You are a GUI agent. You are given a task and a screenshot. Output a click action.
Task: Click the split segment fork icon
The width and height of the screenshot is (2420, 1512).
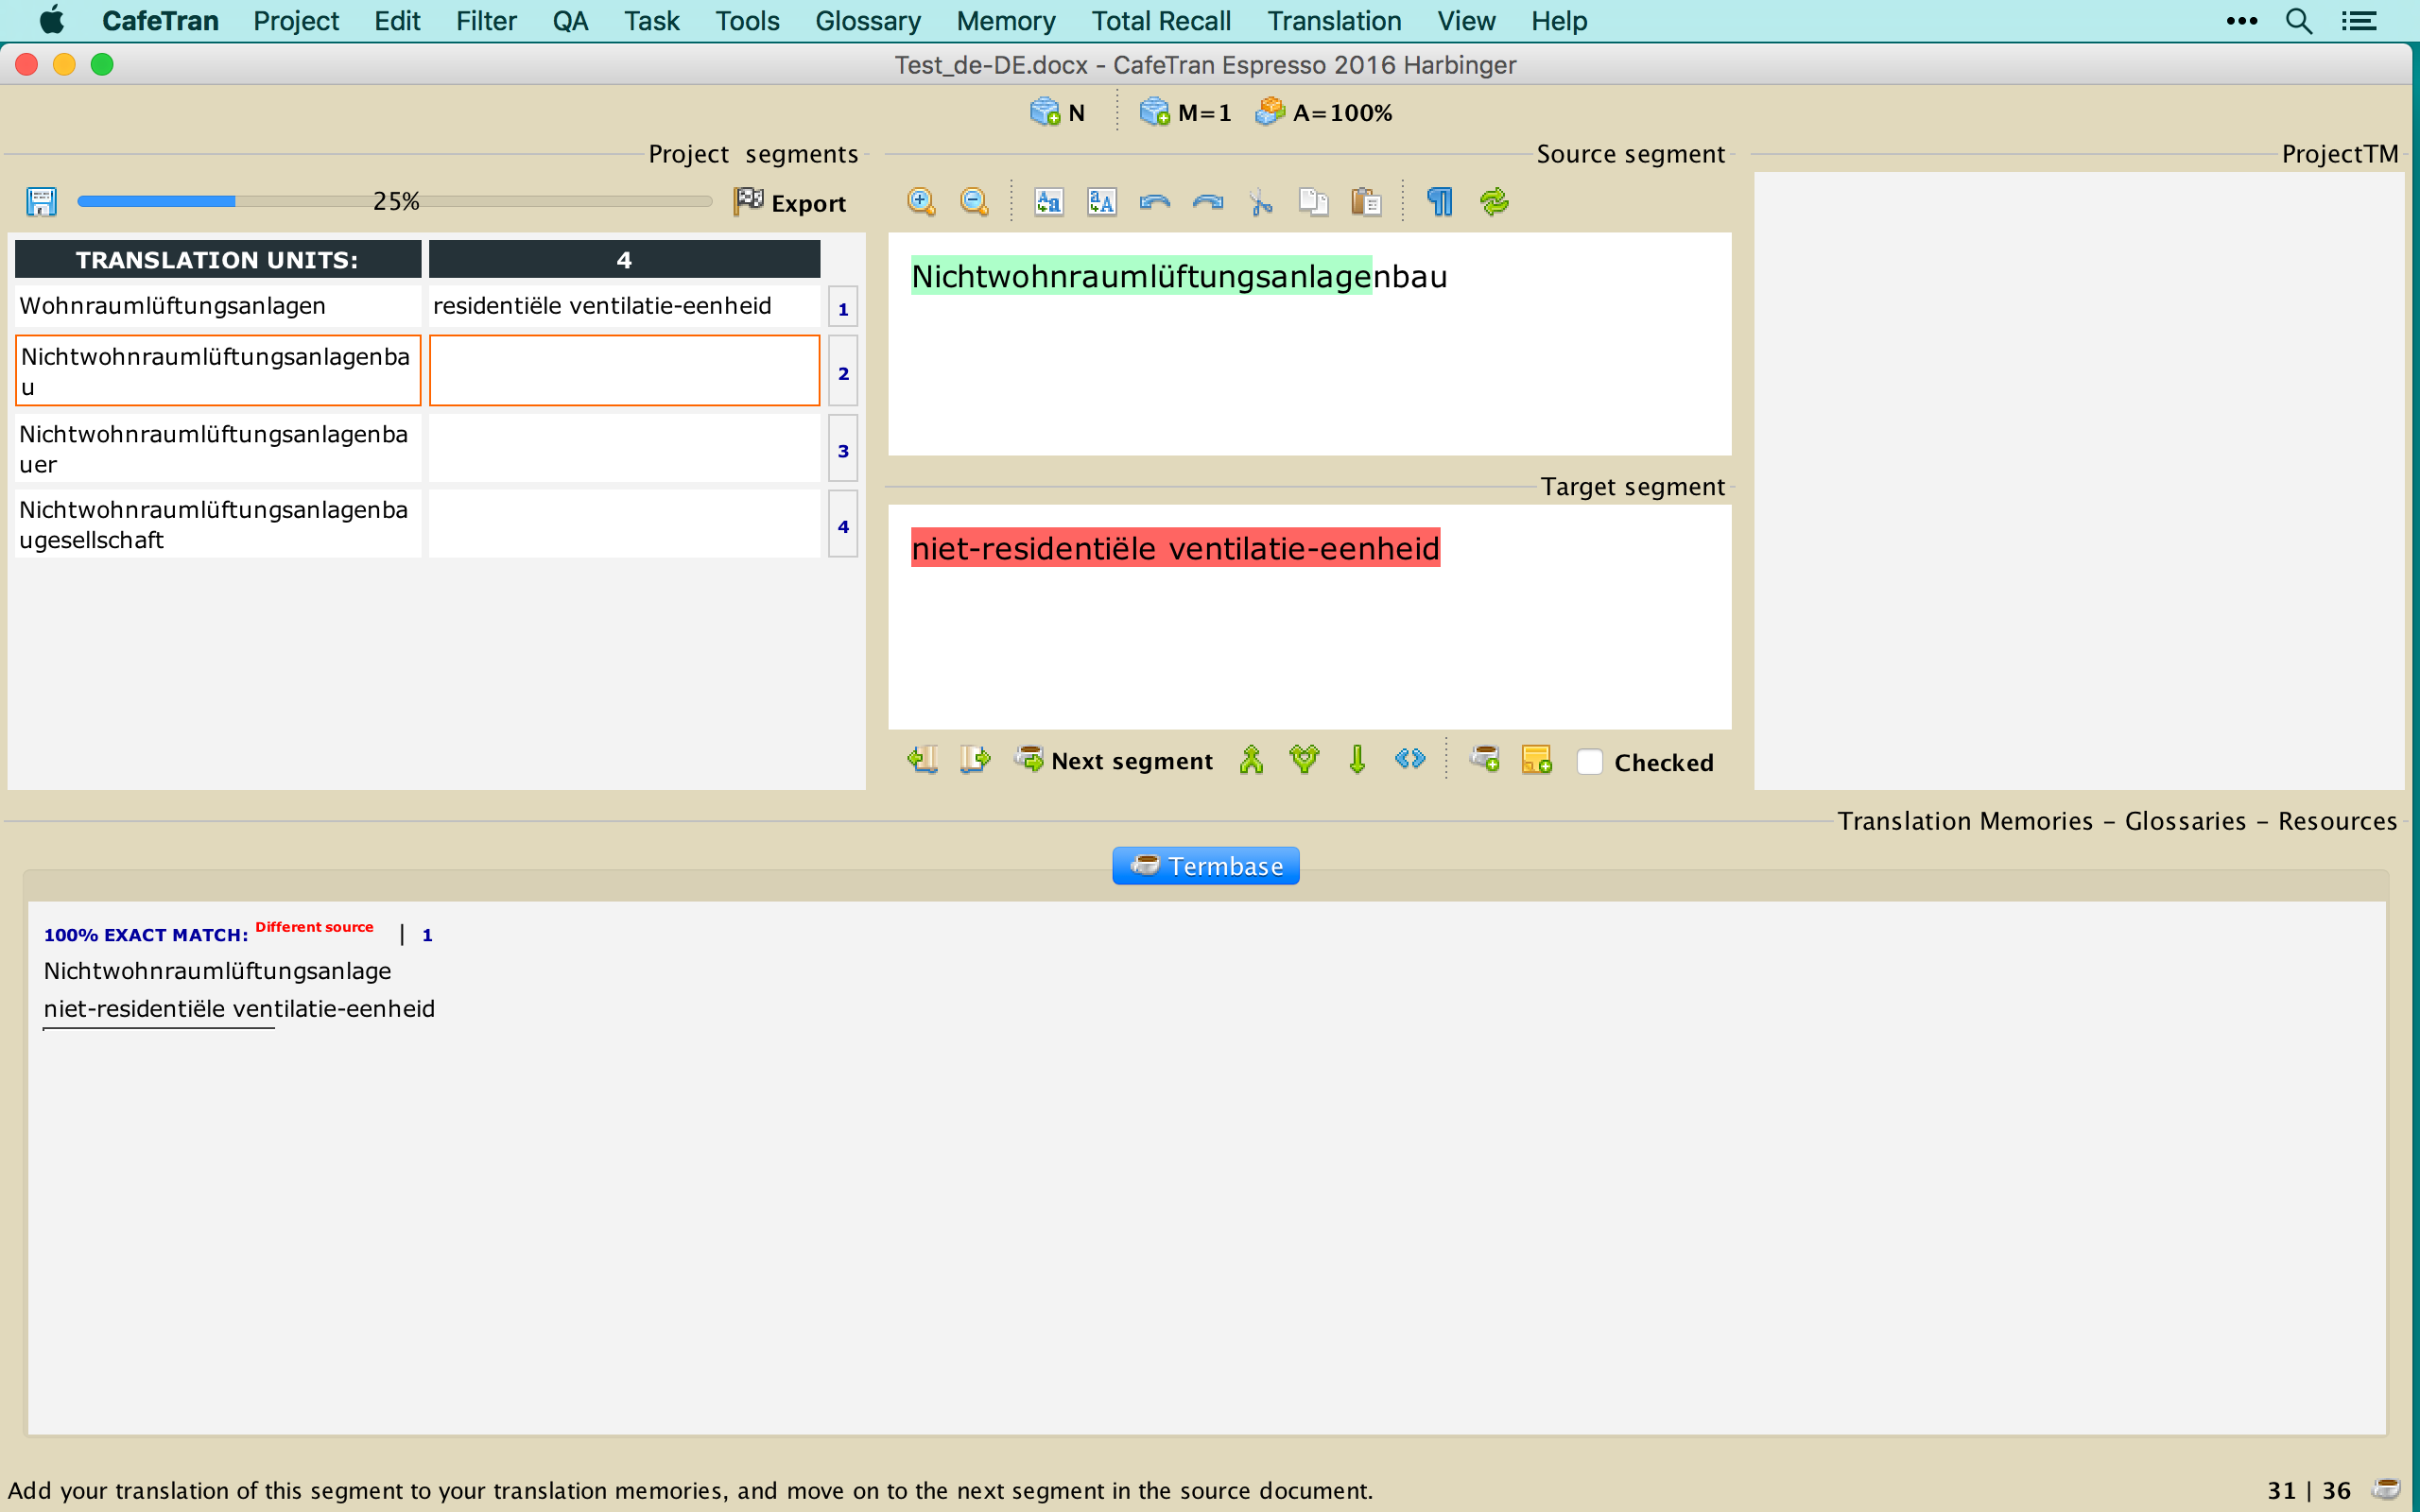coord(1304,761)
